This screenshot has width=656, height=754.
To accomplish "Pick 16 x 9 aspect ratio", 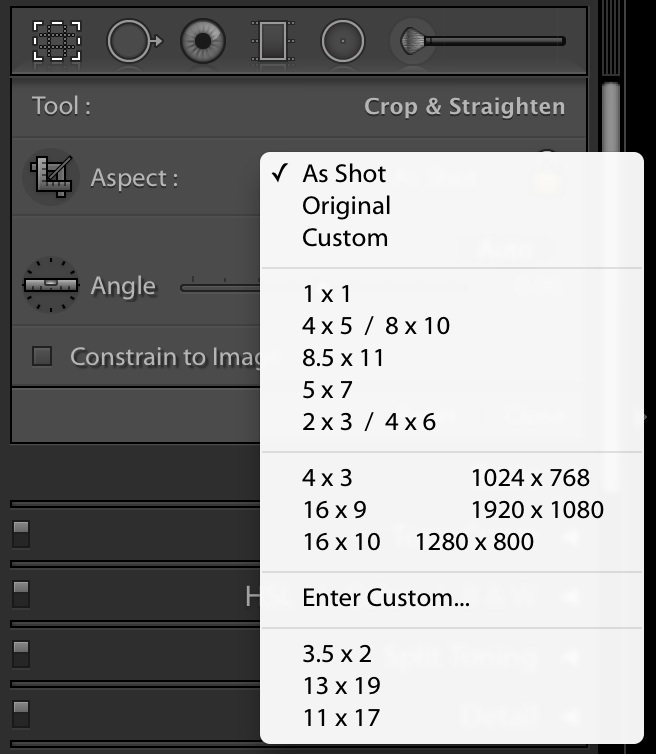I will [x=334, y=510].
